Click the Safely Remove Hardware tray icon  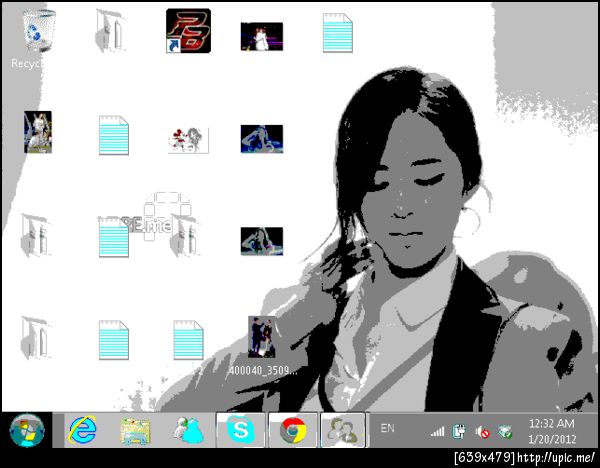[x=505, y=432]
